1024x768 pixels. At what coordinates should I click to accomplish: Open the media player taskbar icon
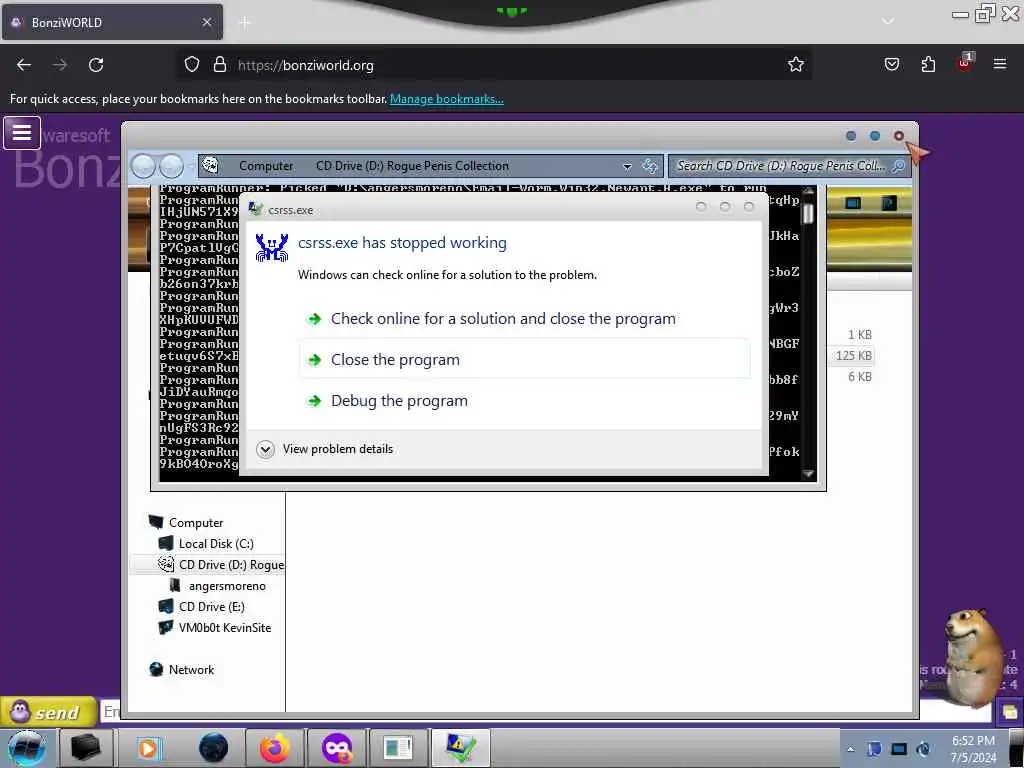pyautogui.click(x=148, y=748)
